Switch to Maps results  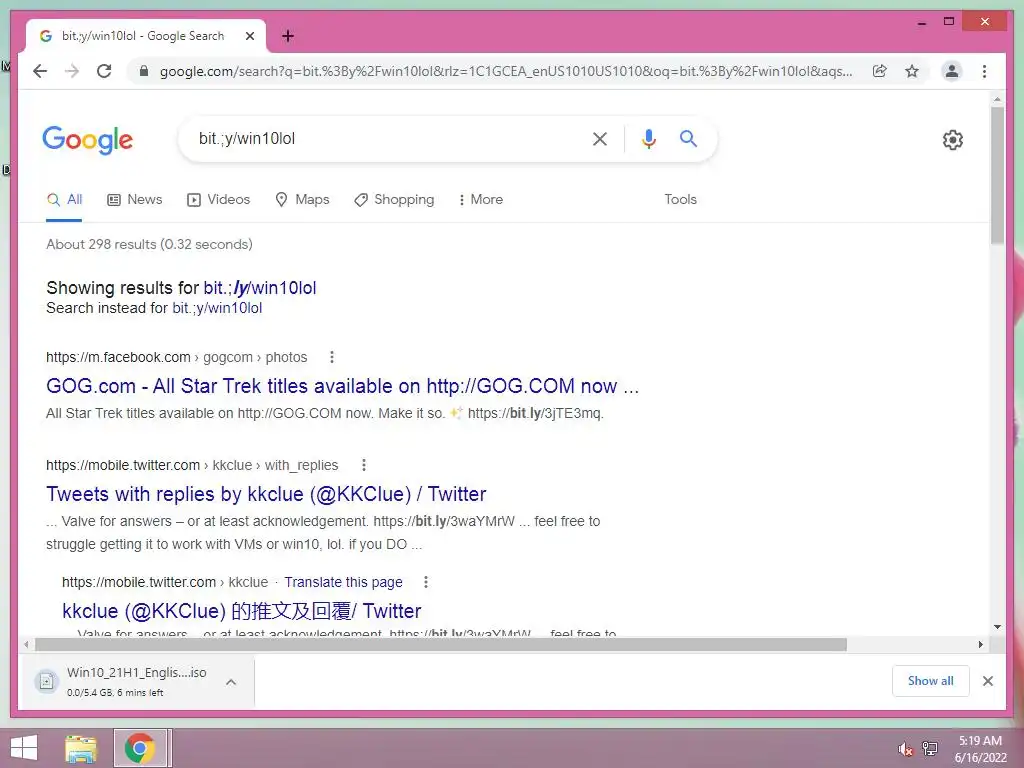point(302,199)
